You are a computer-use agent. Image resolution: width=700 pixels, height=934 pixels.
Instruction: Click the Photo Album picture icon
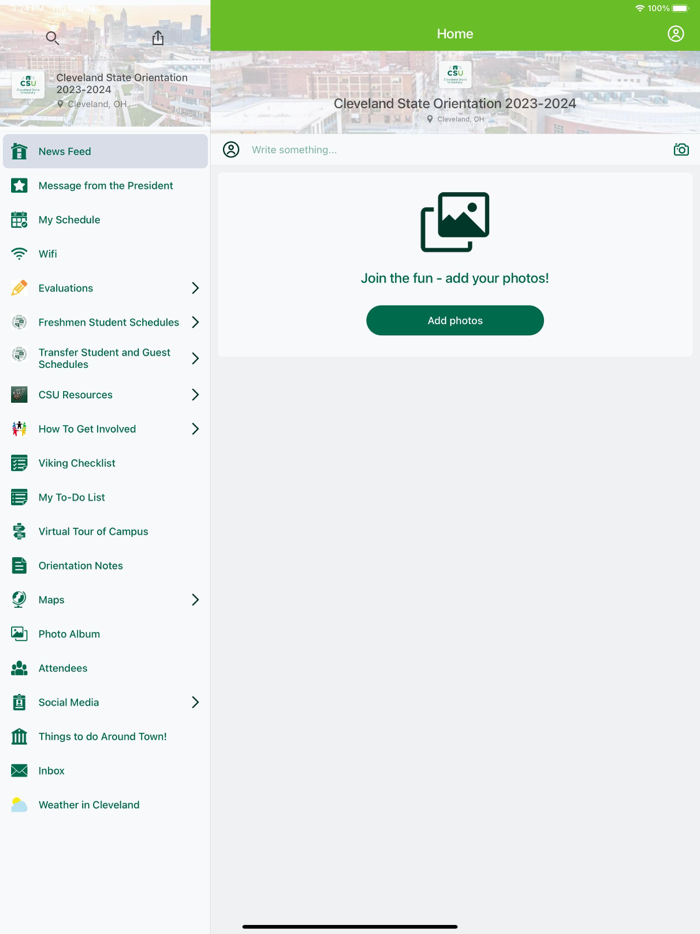[19, 634]
